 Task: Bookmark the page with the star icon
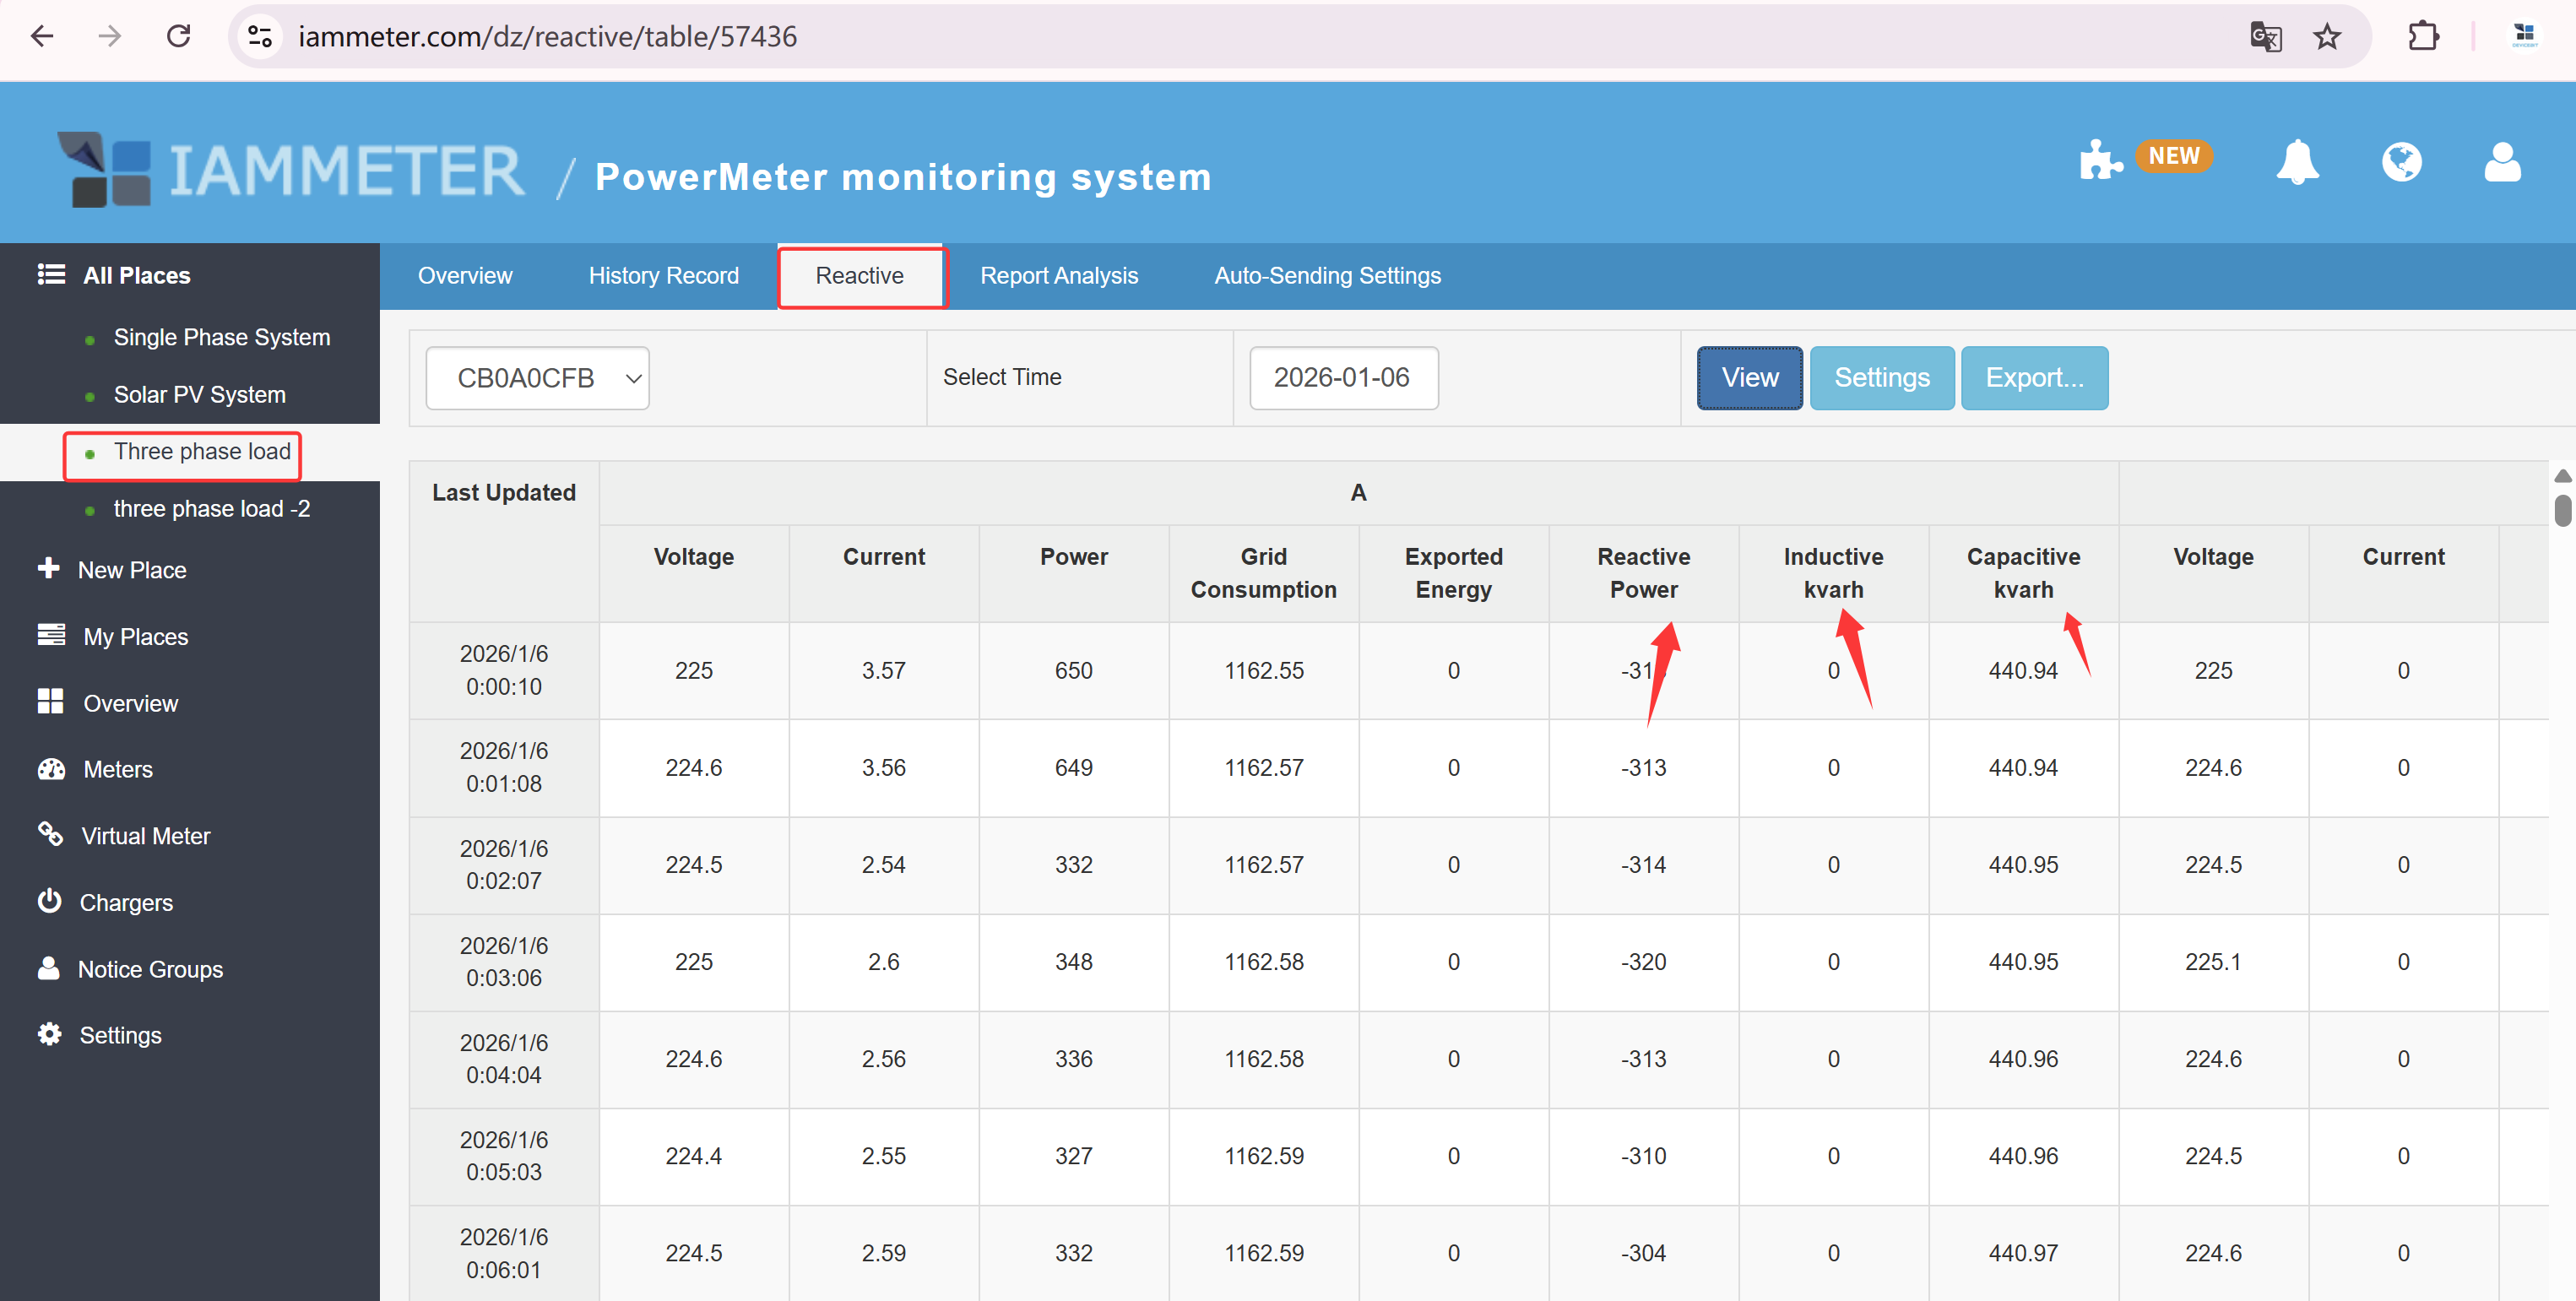2327,37
